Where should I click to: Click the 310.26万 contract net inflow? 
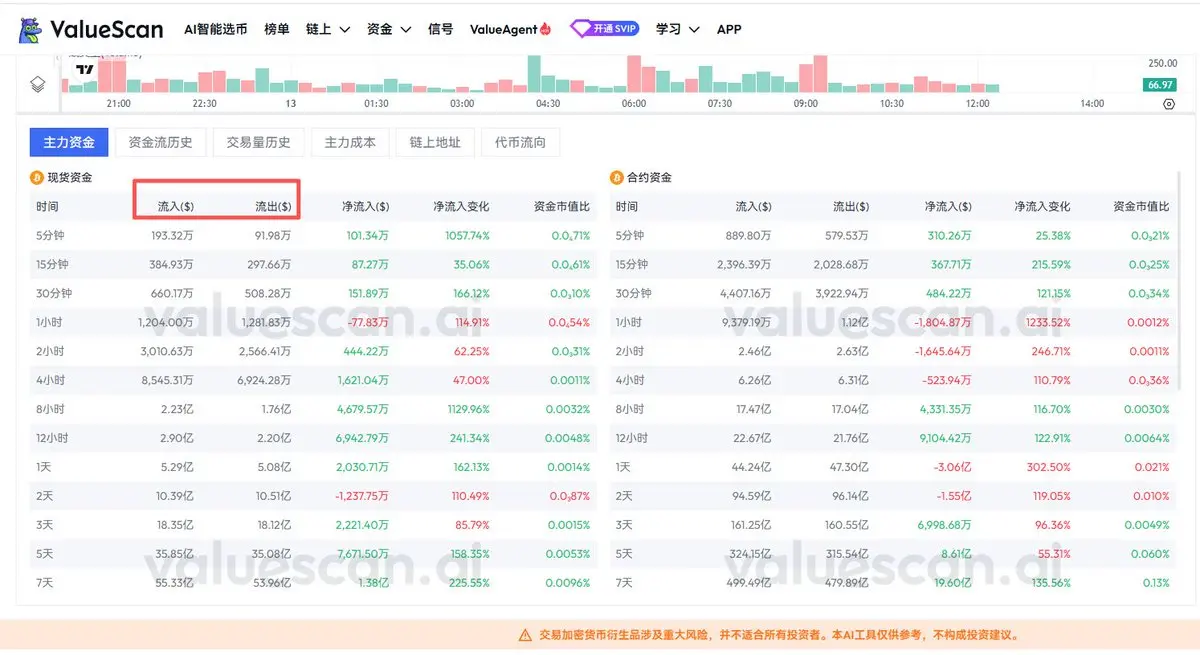tap(948, 236)
